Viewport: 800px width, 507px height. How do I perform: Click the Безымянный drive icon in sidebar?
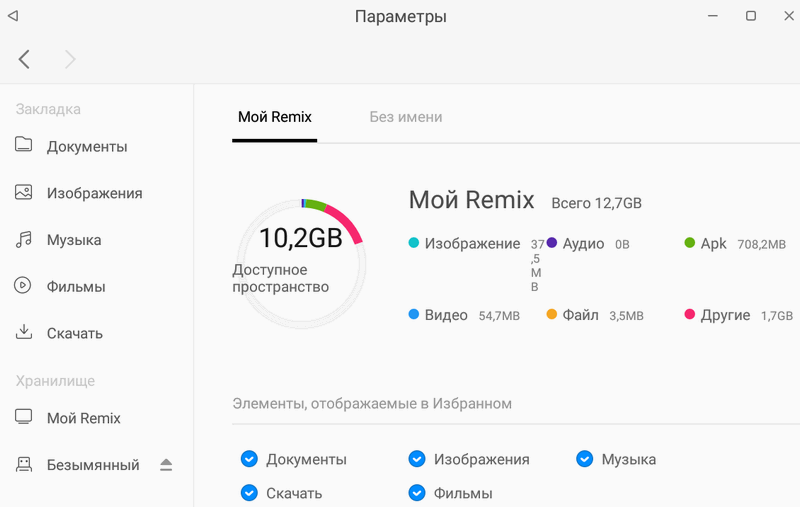coord(23,464)
